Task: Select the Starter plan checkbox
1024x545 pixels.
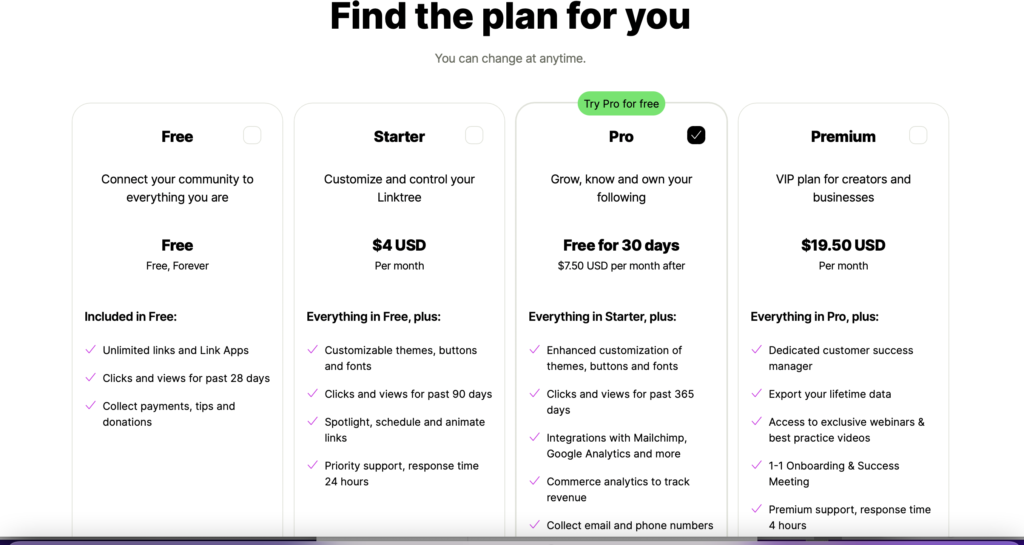Action: [x=474, y=135]
